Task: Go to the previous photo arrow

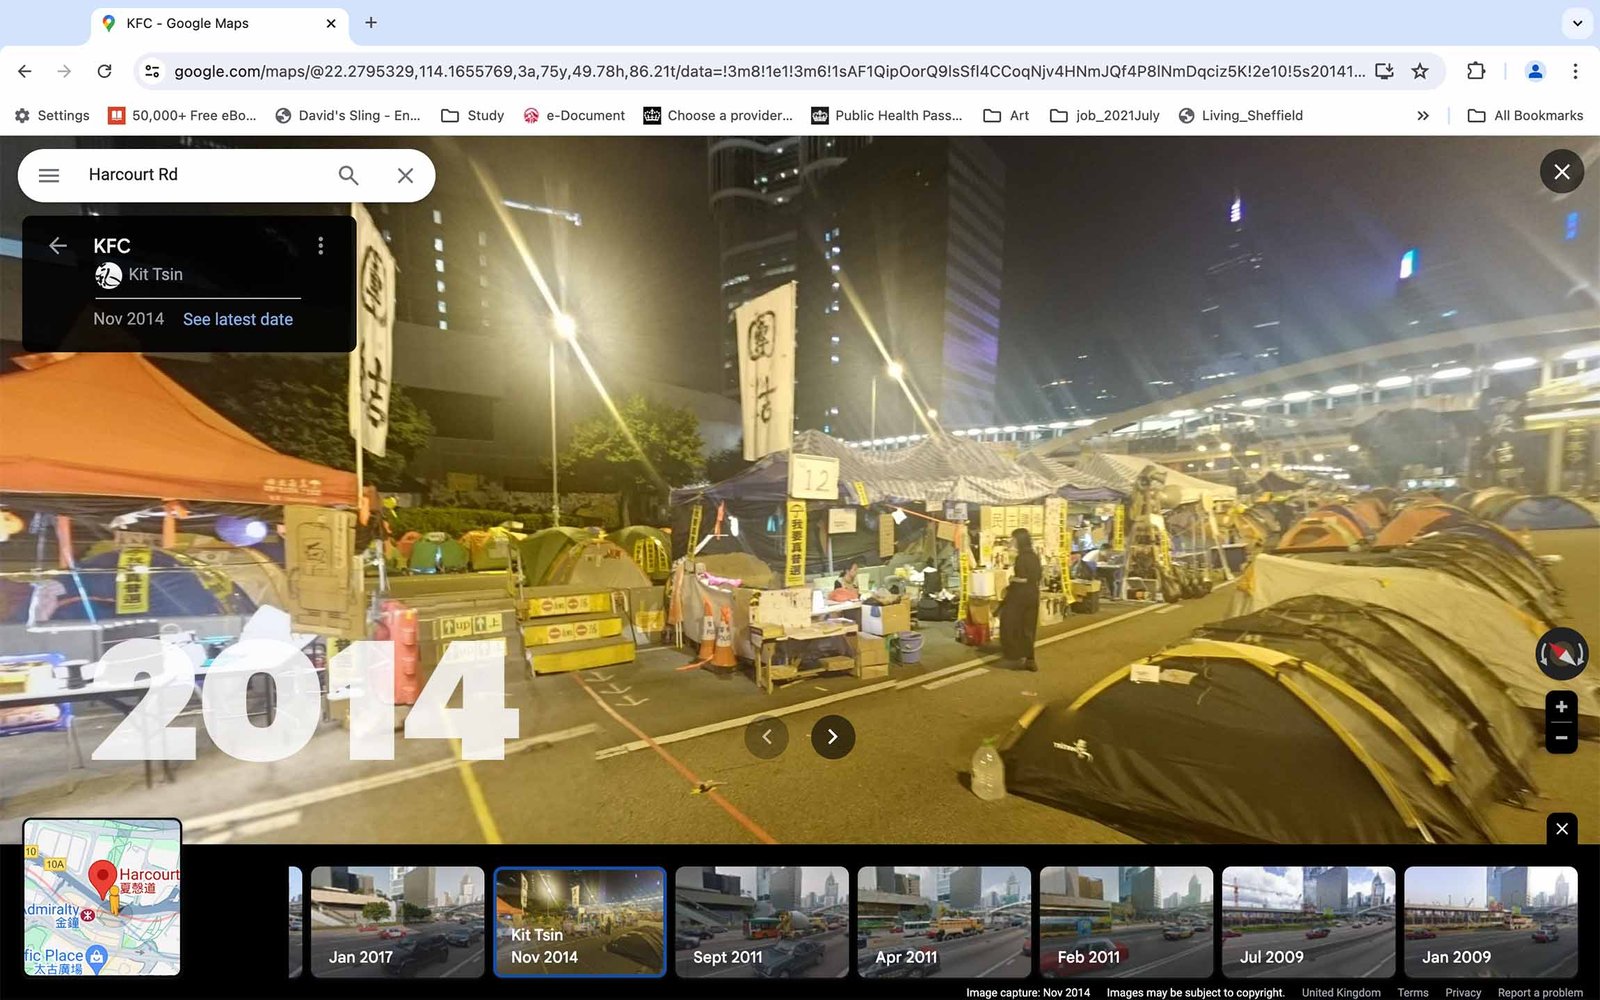Action: (x=767, y=737)
